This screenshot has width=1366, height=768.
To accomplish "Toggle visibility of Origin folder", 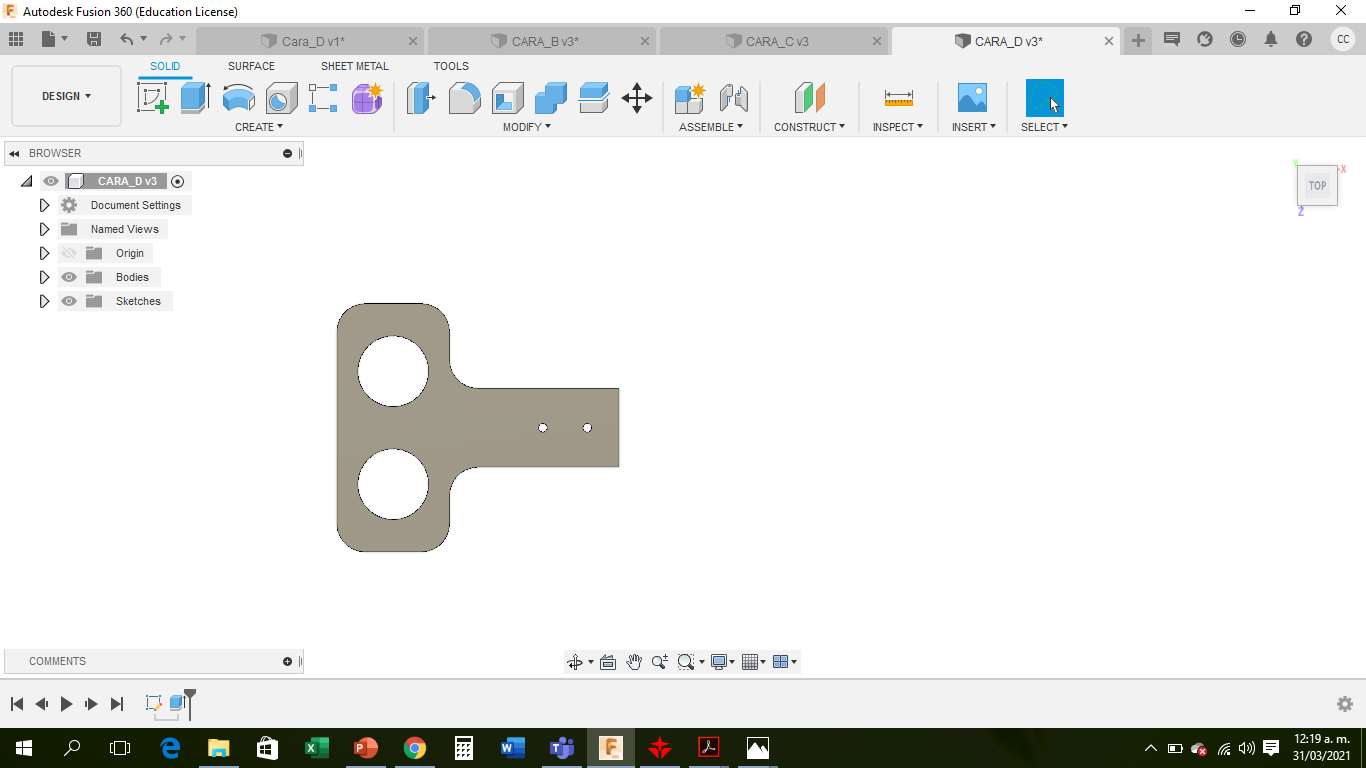I will [69, 253].
